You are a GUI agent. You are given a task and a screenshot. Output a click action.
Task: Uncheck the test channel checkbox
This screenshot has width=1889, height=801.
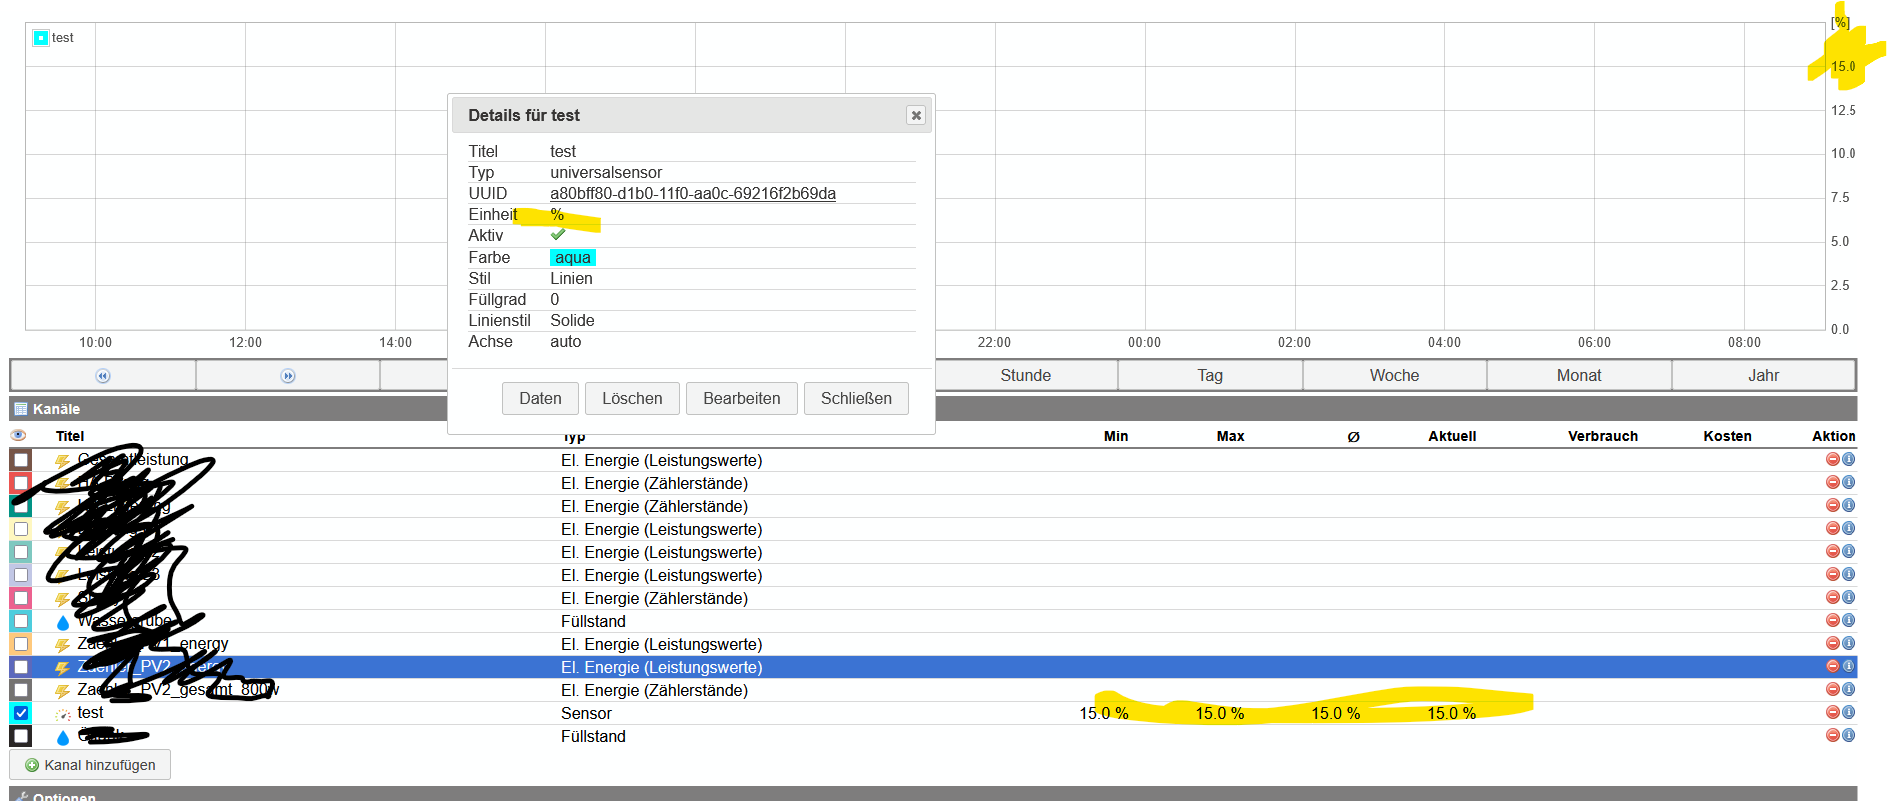click(21, 713)
